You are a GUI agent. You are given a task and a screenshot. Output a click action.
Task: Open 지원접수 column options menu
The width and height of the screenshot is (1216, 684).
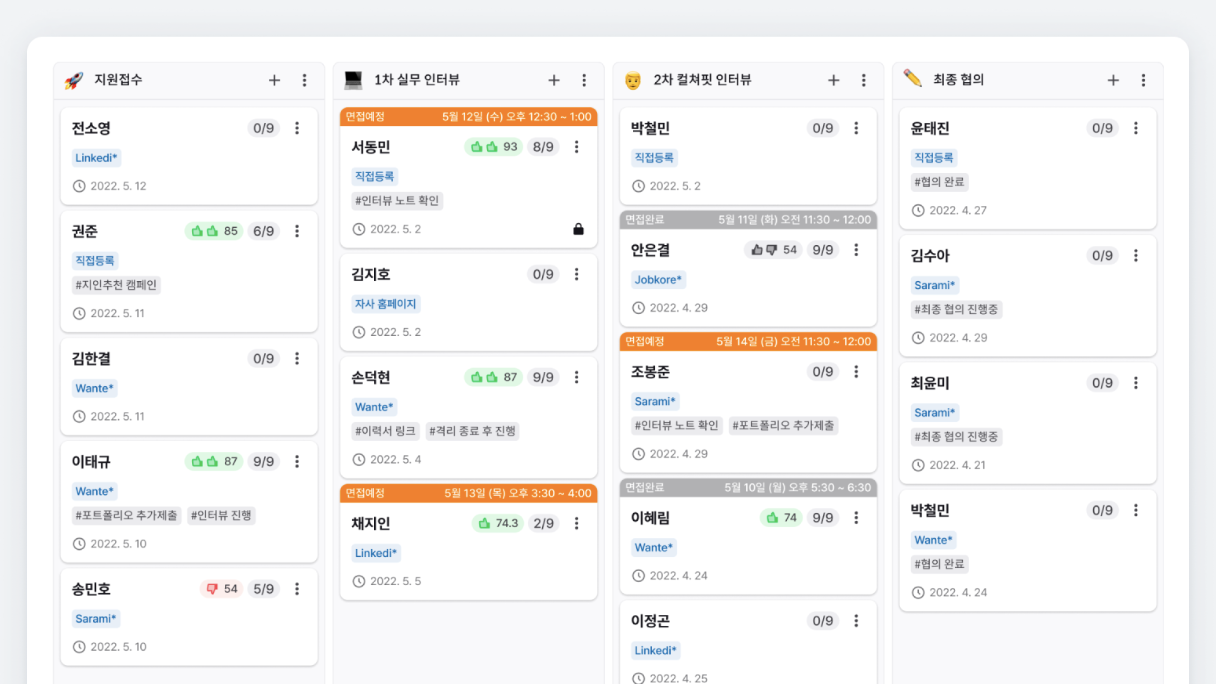305,80
